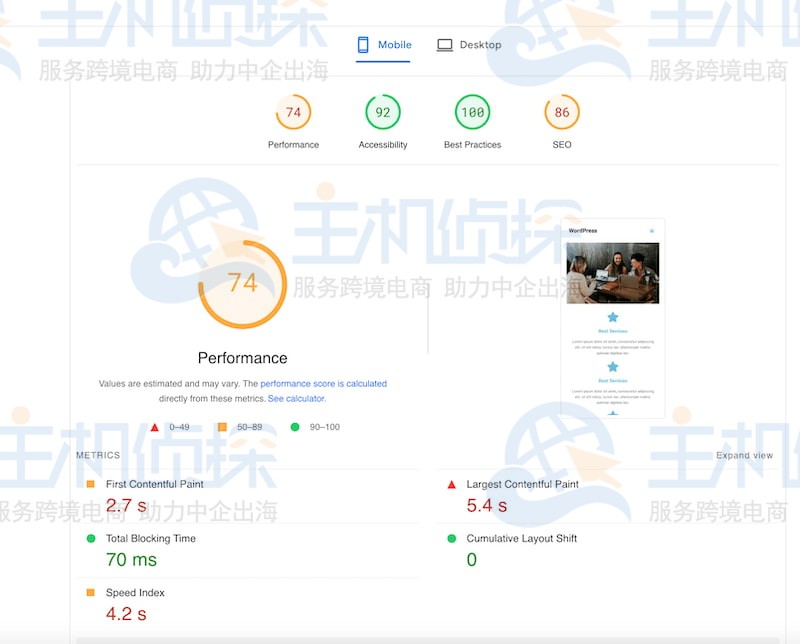The image size is (800, 644).
Task: Select the green 90–100 legend marker
Action: coord(296,426)
